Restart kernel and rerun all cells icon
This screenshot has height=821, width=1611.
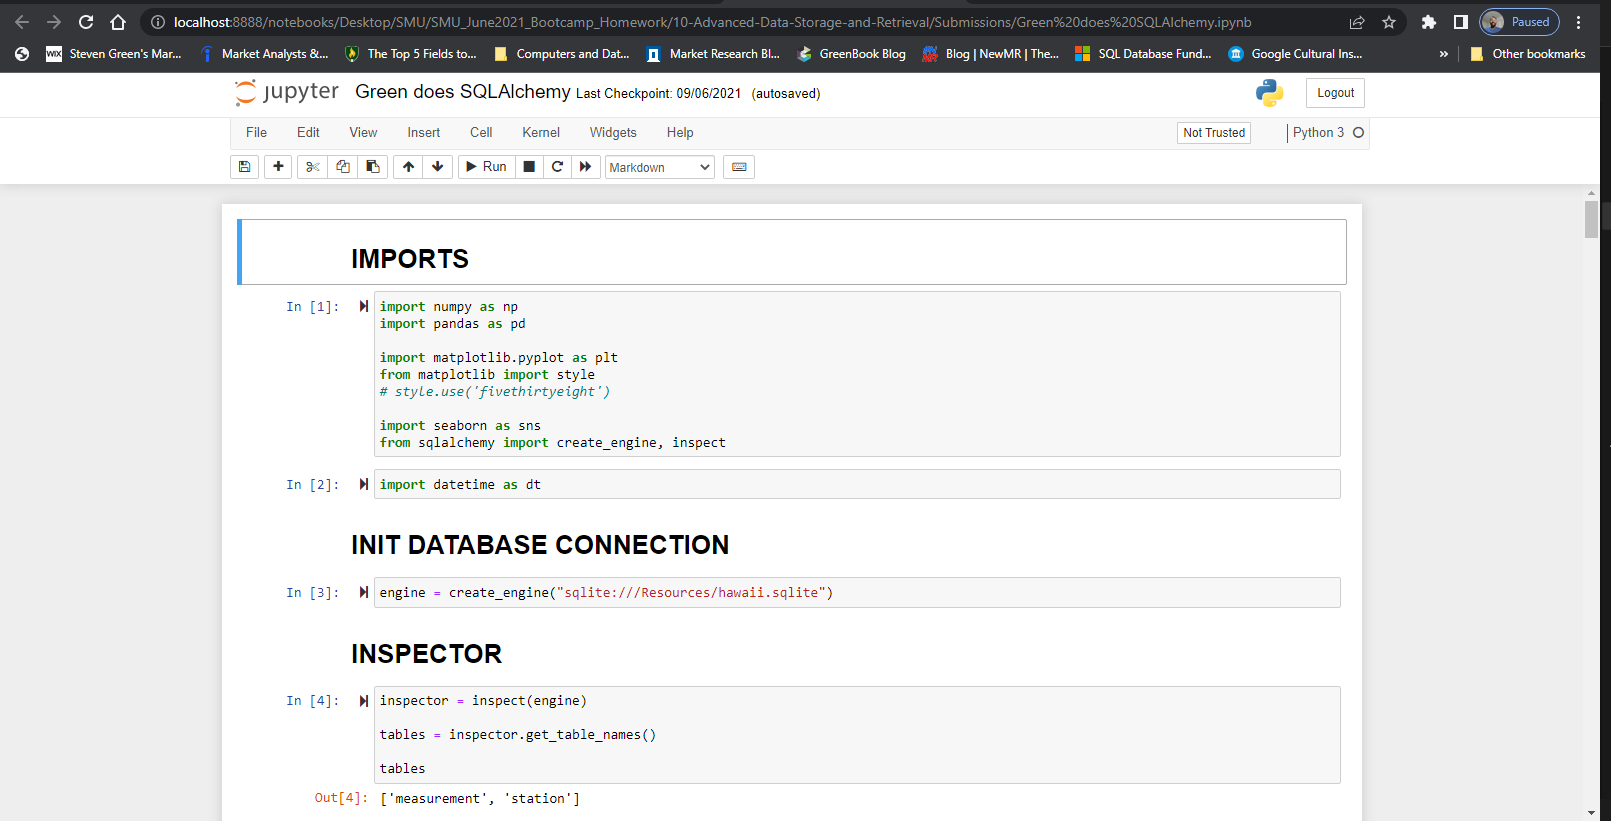tap(585, 167)
